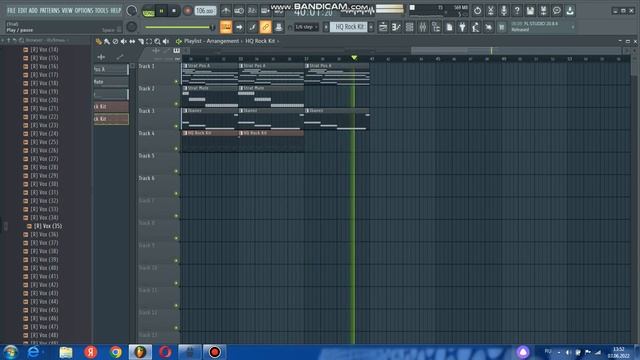
Task: Click the arrow right of HQ Rock Kit selector
Action: [371, 27]
